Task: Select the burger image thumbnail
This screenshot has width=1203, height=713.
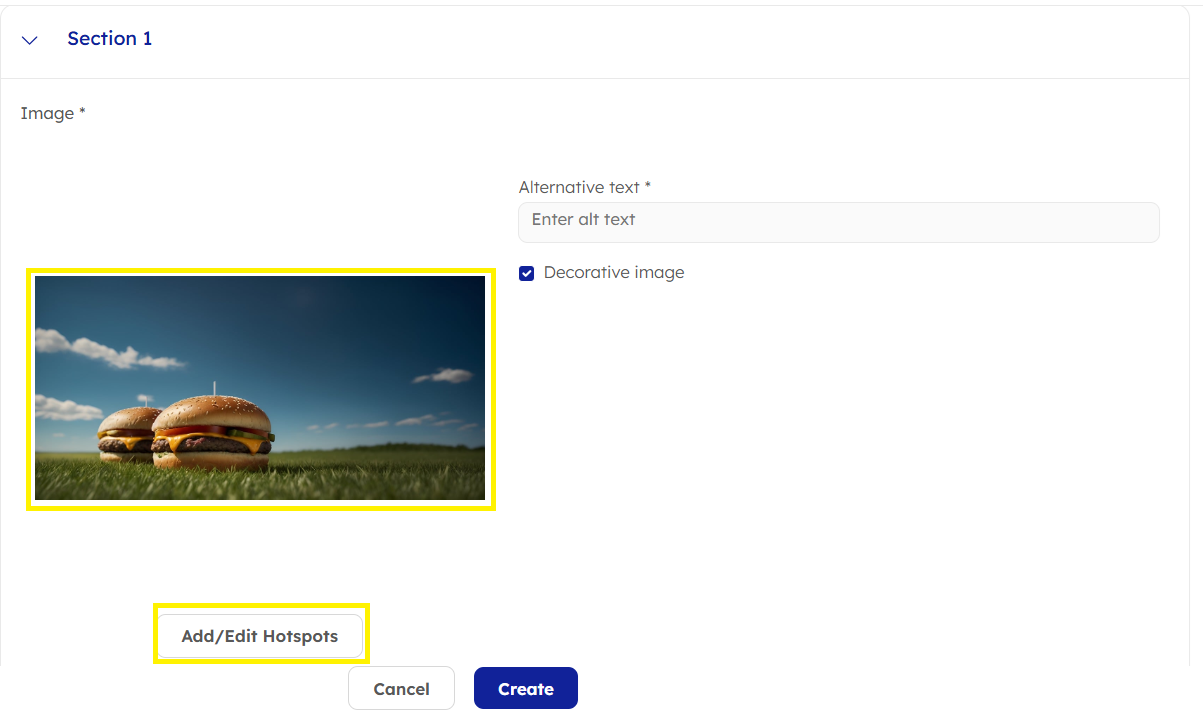Action: coord(260,388)
